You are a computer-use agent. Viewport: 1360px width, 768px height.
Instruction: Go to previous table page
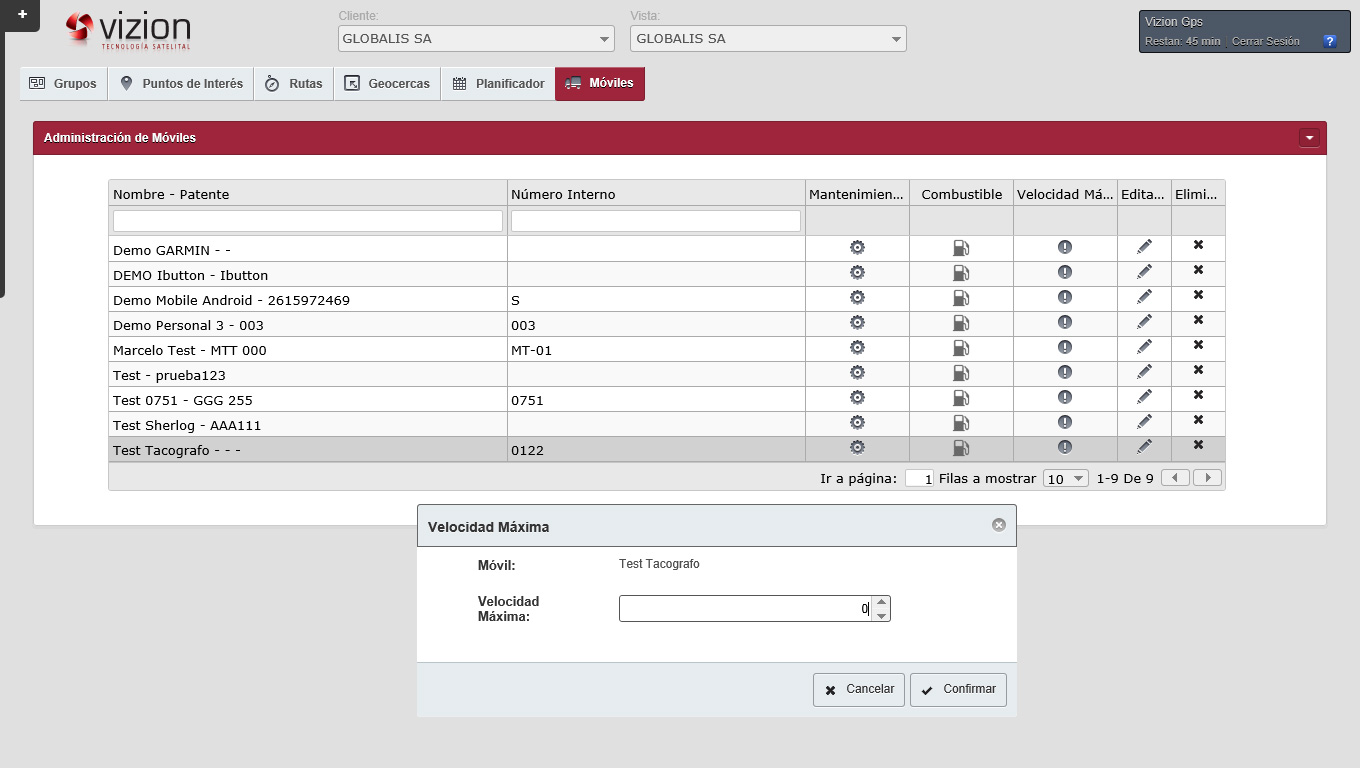(x=1175, y=478)
